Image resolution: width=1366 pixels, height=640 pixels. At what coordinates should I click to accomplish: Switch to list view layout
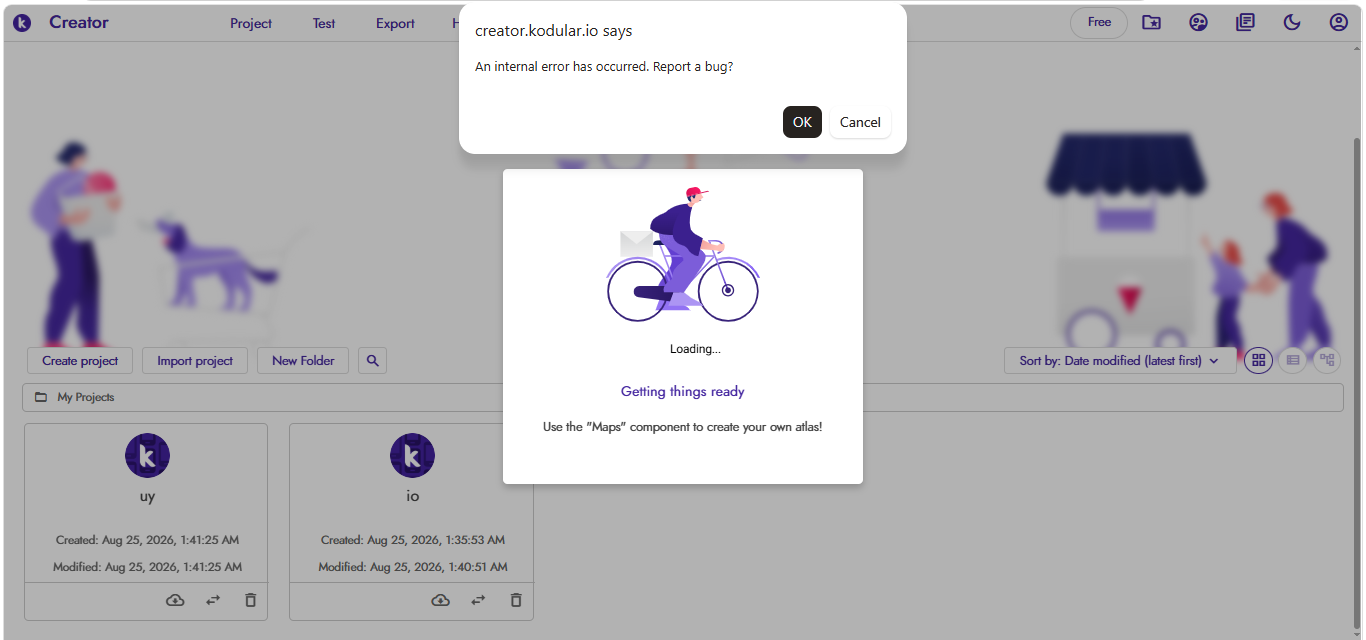1293,360
